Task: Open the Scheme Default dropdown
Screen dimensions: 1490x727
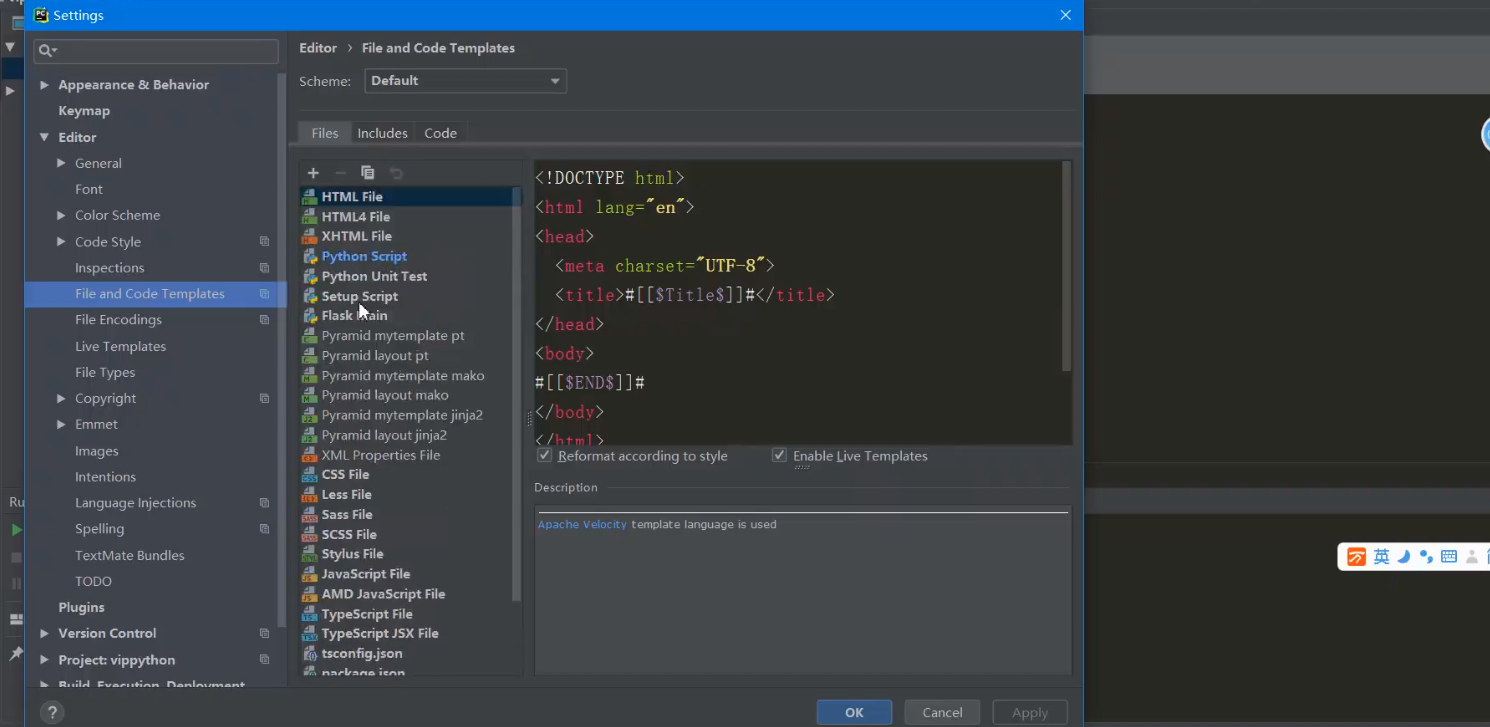Action: click(465, 81)
